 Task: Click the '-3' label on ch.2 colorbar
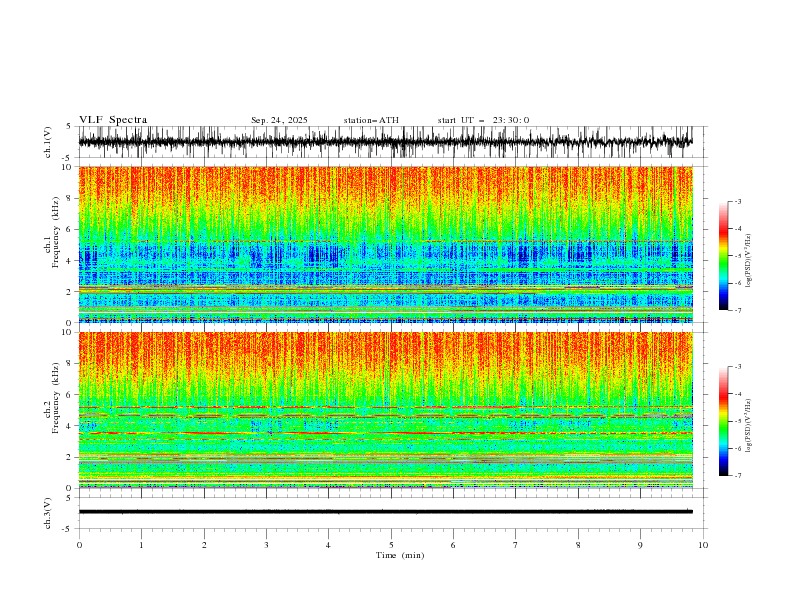point(738,367)
